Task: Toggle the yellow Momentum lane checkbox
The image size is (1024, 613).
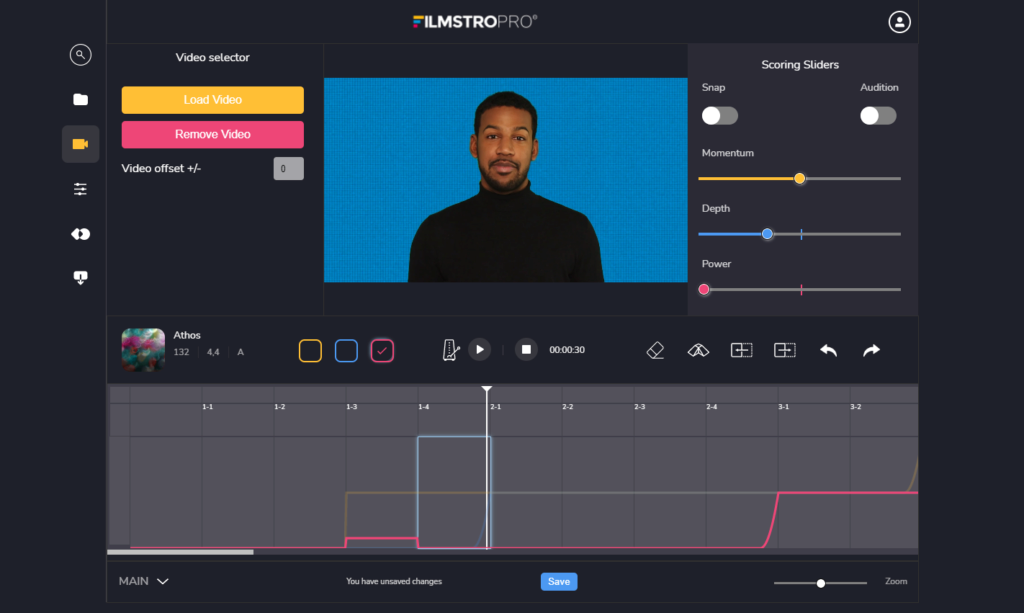Action: tap(310, 351)
